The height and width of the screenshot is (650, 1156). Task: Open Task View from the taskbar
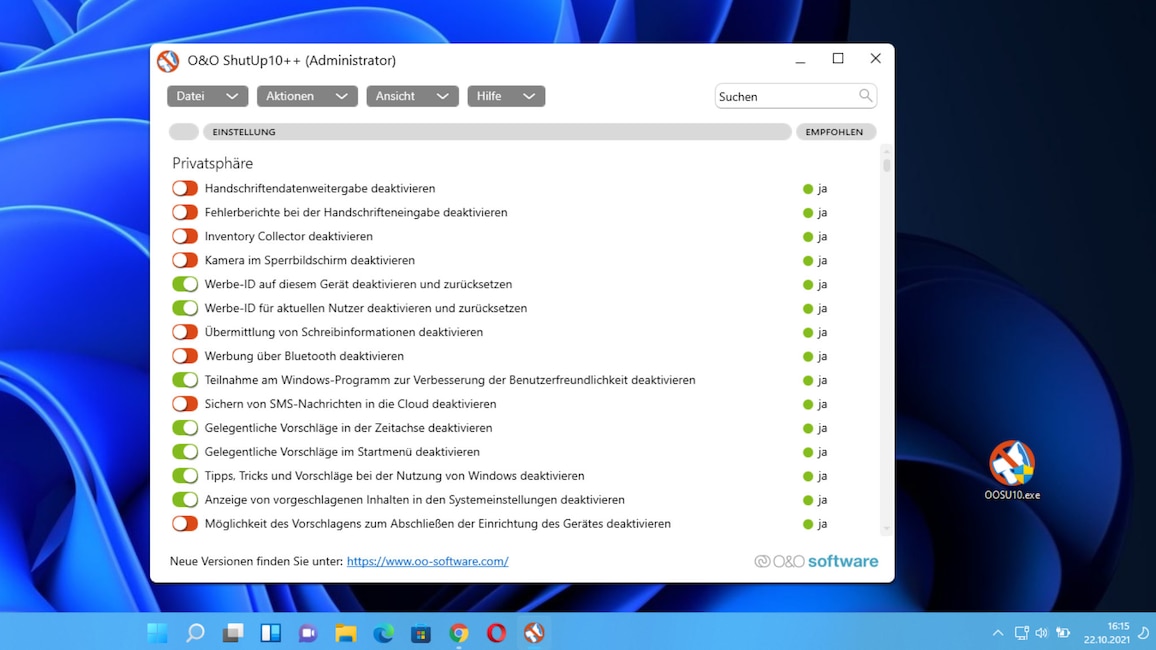point(233,633)
